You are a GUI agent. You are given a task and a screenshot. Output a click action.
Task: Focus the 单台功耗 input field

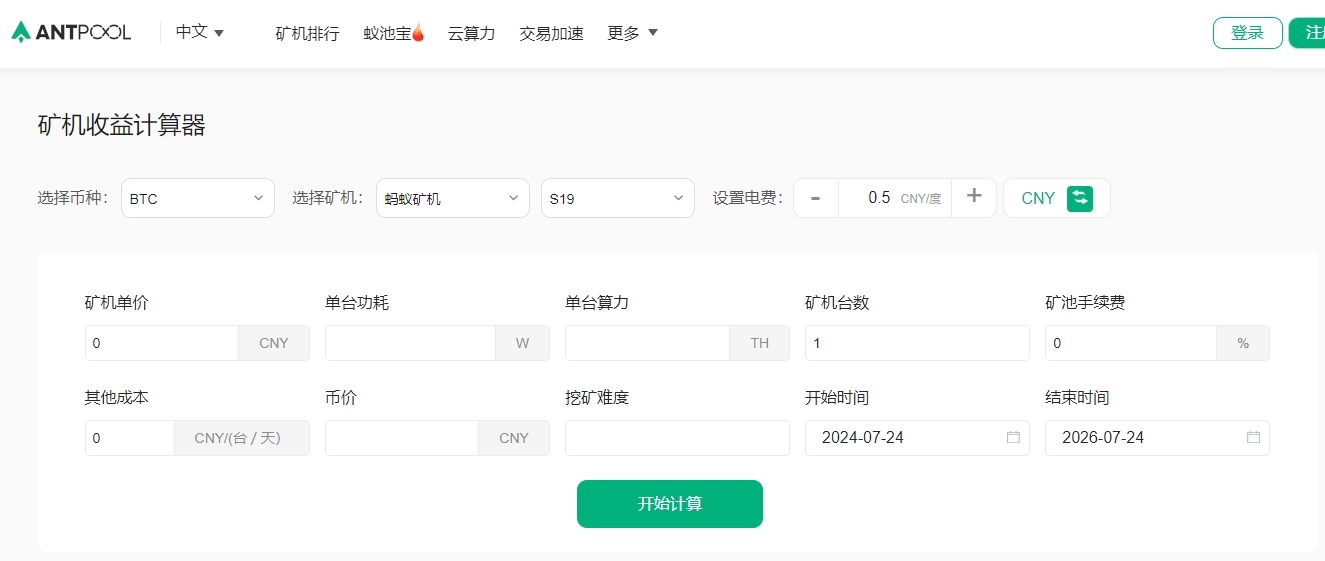[410, 343]
